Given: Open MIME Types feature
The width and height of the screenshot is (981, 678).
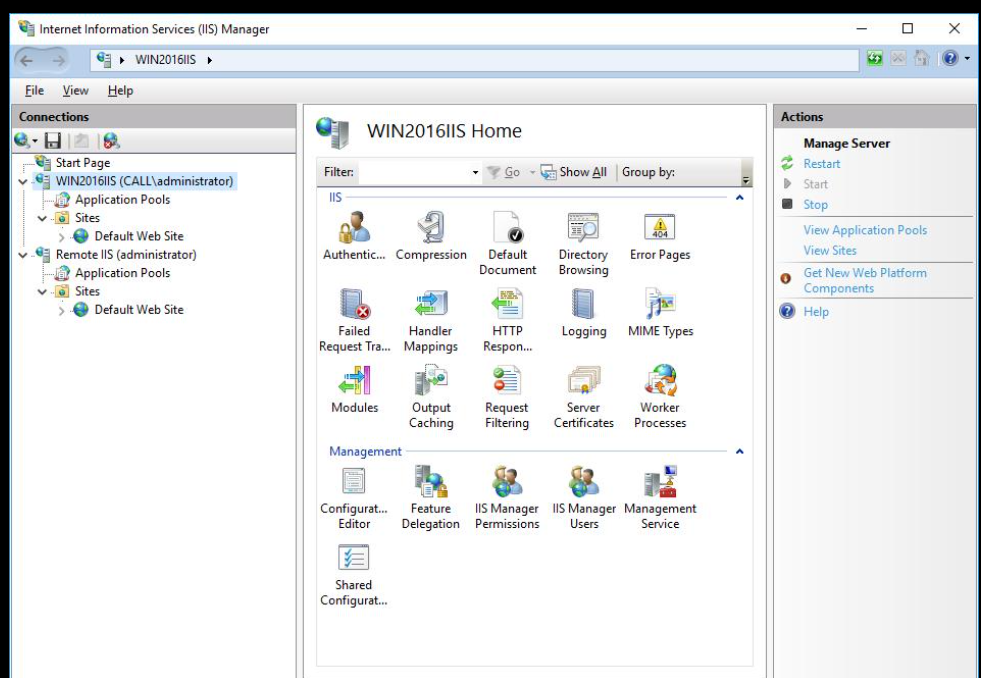Looking at the screenshot, I should (x=660, y=312).
